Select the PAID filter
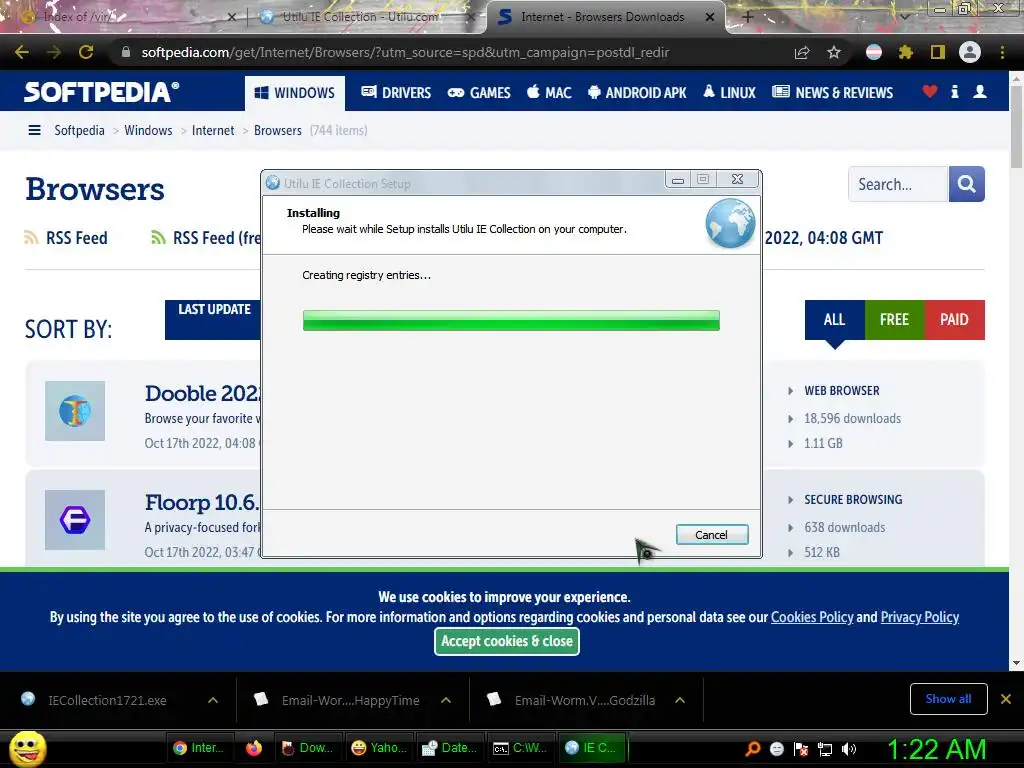This screenshot has width=1024, height=768. point(954,319)
